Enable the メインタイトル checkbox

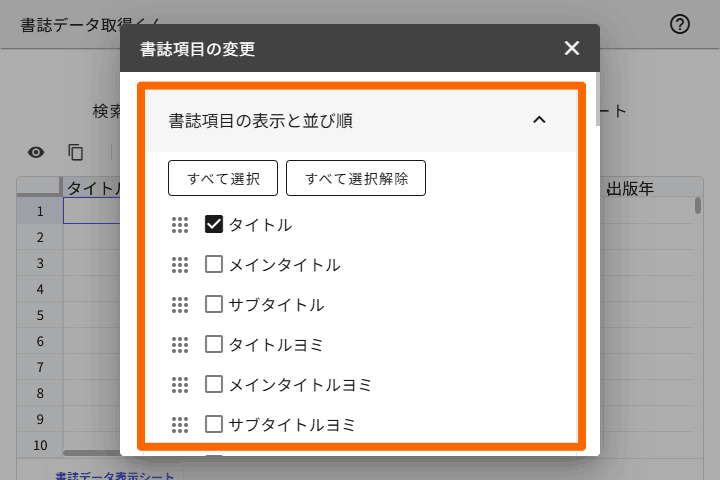point(213,265)
